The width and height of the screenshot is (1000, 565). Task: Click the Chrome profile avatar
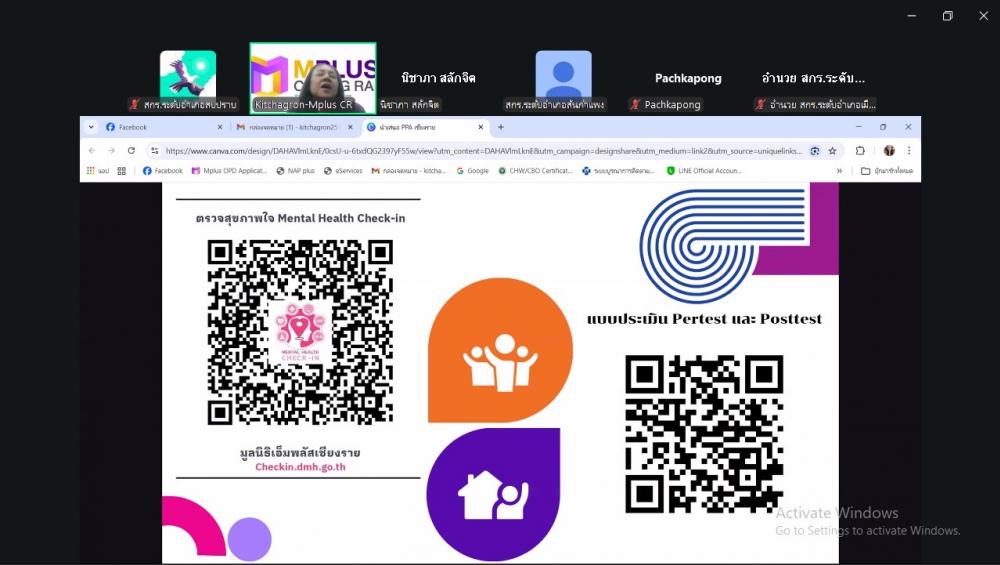click(888, 151)
